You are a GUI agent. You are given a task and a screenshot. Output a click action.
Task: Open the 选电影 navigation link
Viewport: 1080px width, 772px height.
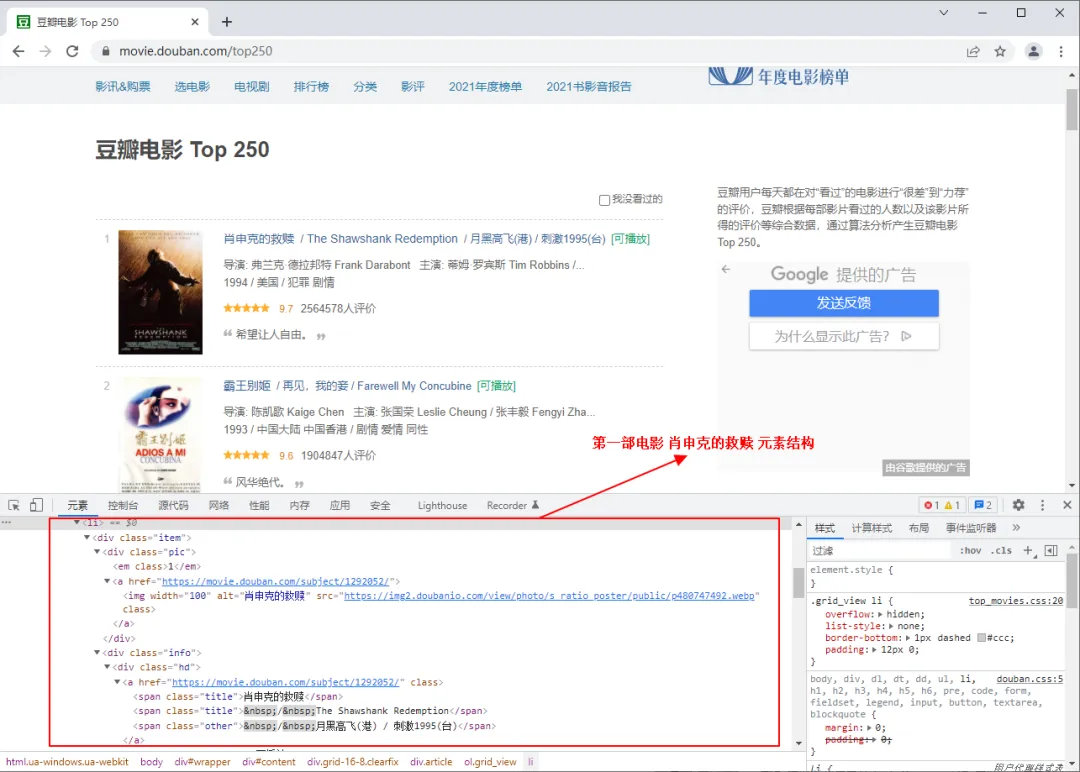pyautogui.click(x=192, y=87)
